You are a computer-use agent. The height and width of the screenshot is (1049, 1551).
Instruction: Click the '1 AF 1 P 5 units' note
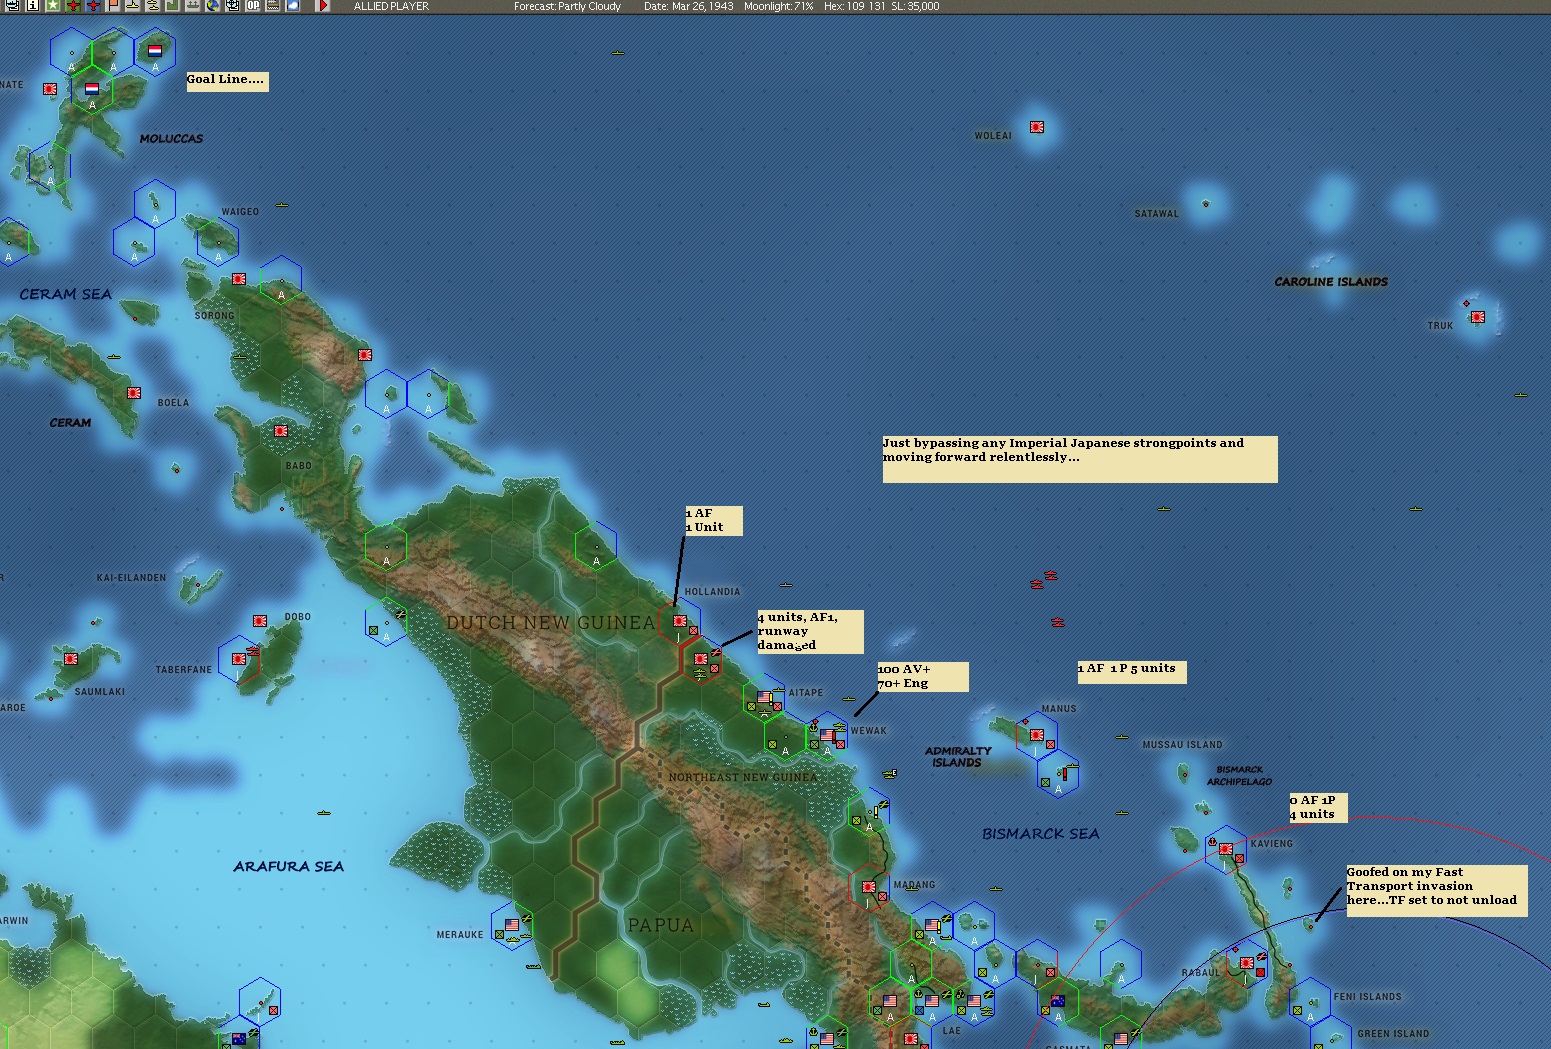(1132, 672)
